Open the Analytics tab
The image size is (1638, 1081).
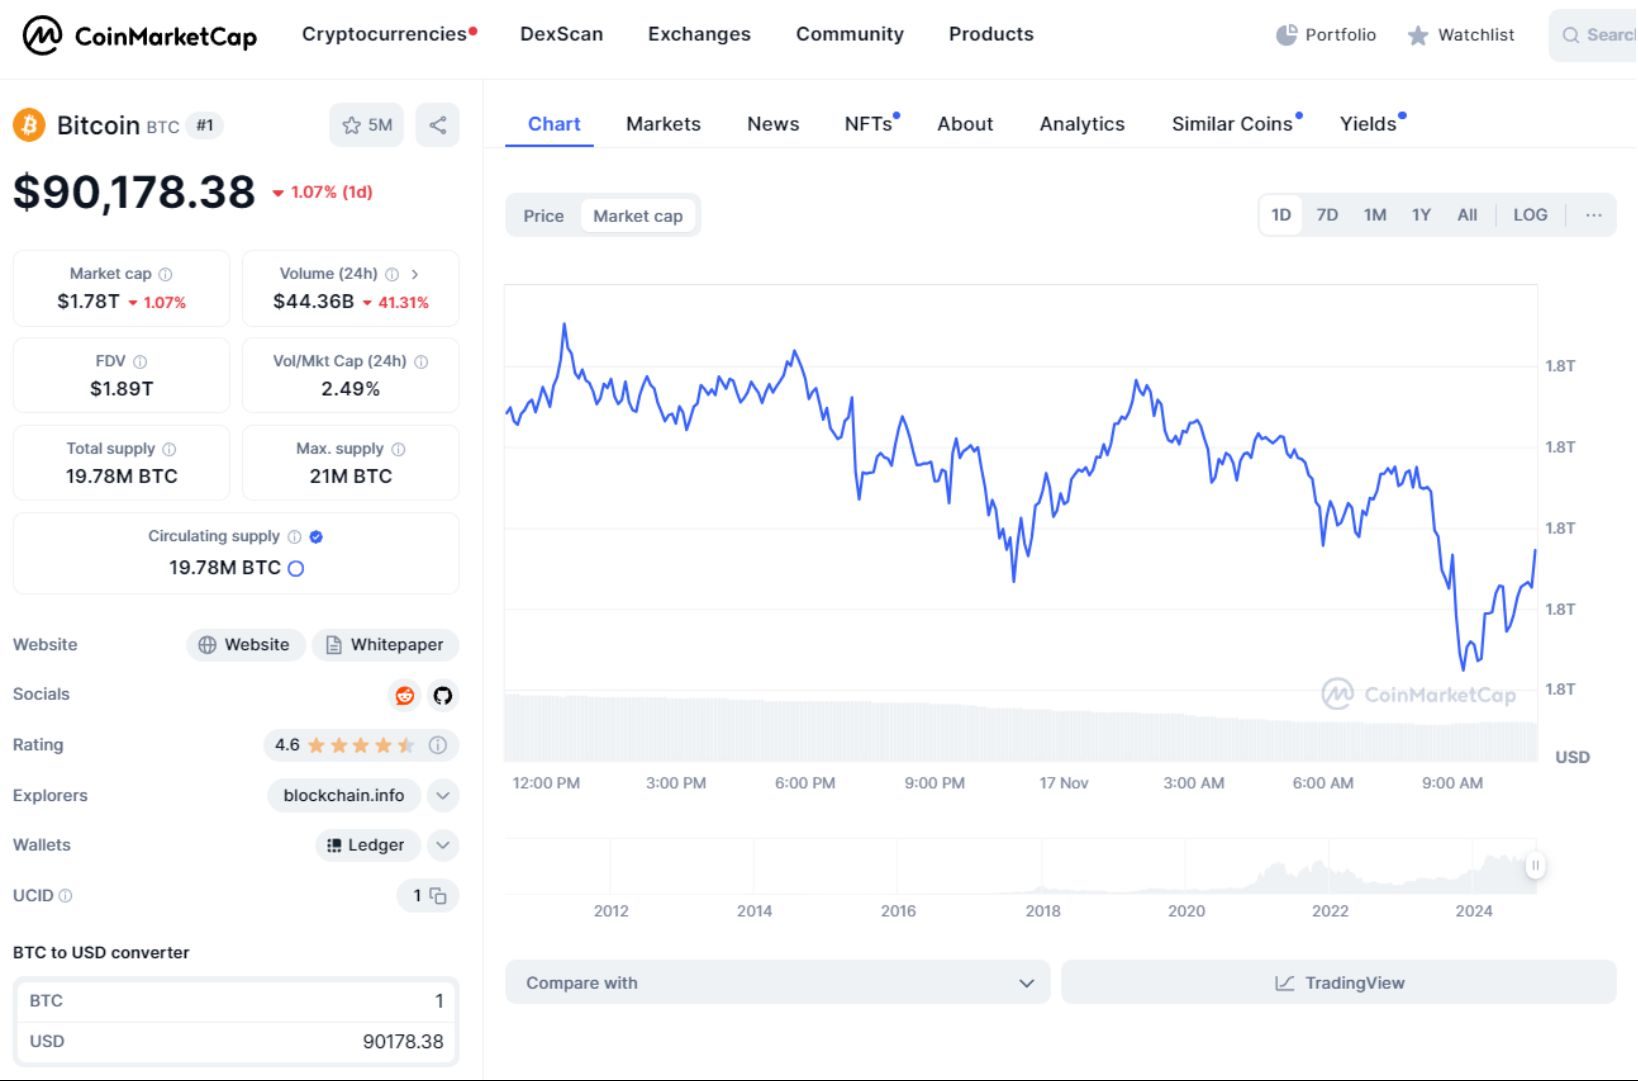pos(1081,123)
